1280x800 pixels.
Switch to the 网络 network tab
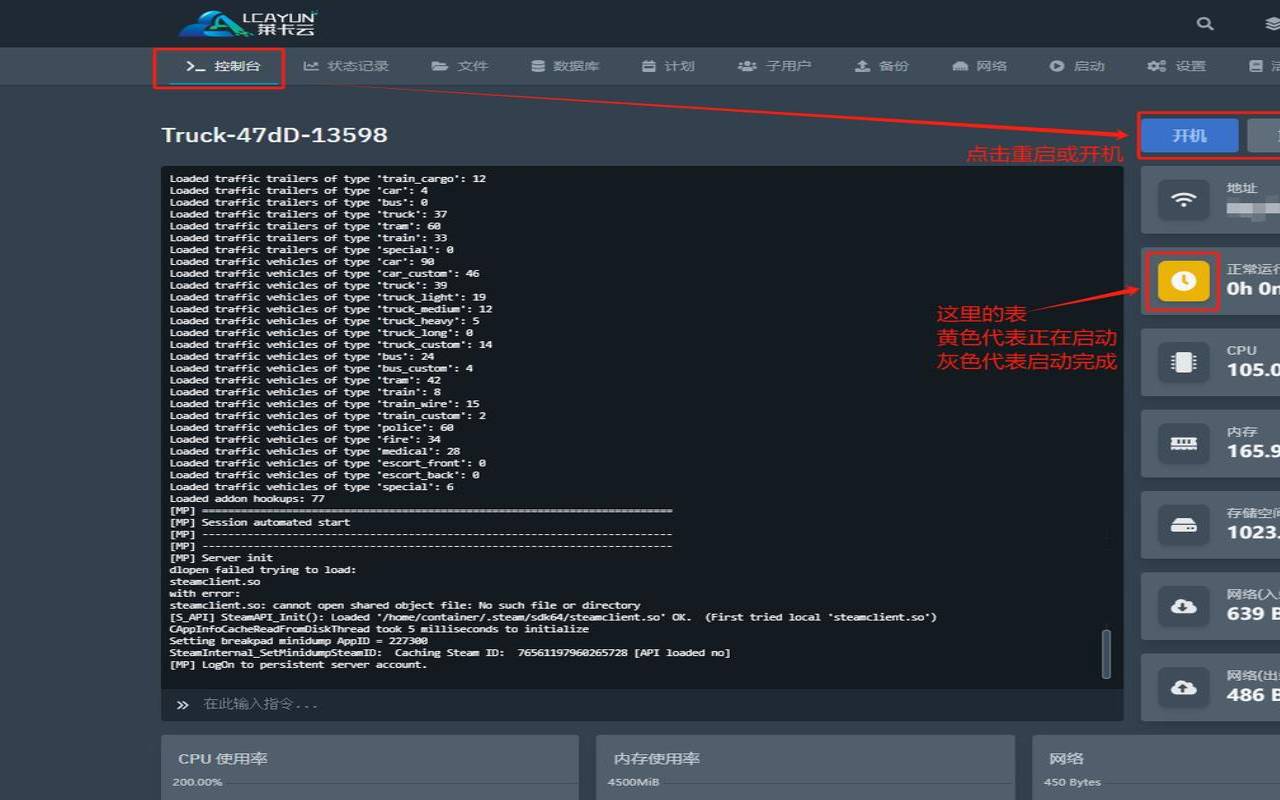[x=980, y=66]
